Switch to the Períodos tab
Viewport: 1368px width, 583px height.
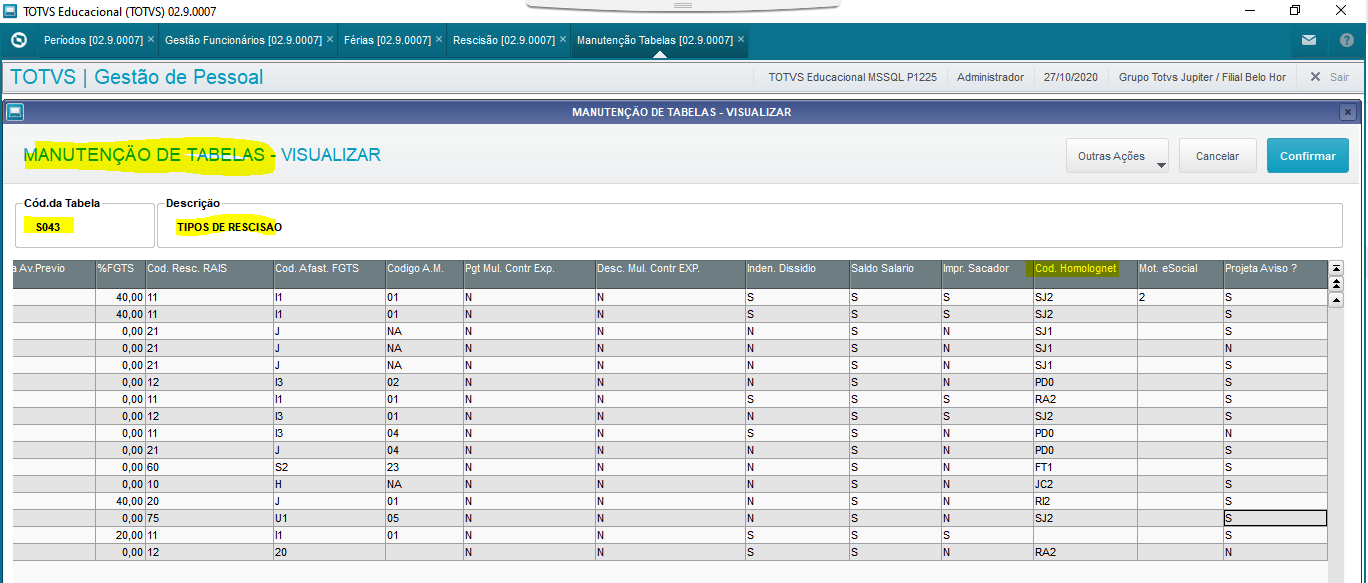[93, 40]
